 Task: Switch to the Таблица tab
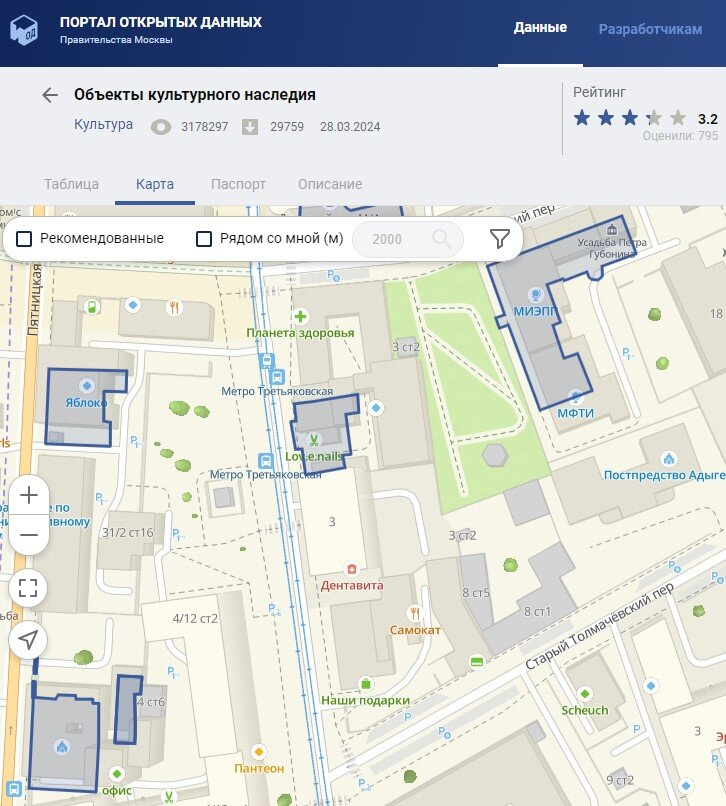[71, 184]
